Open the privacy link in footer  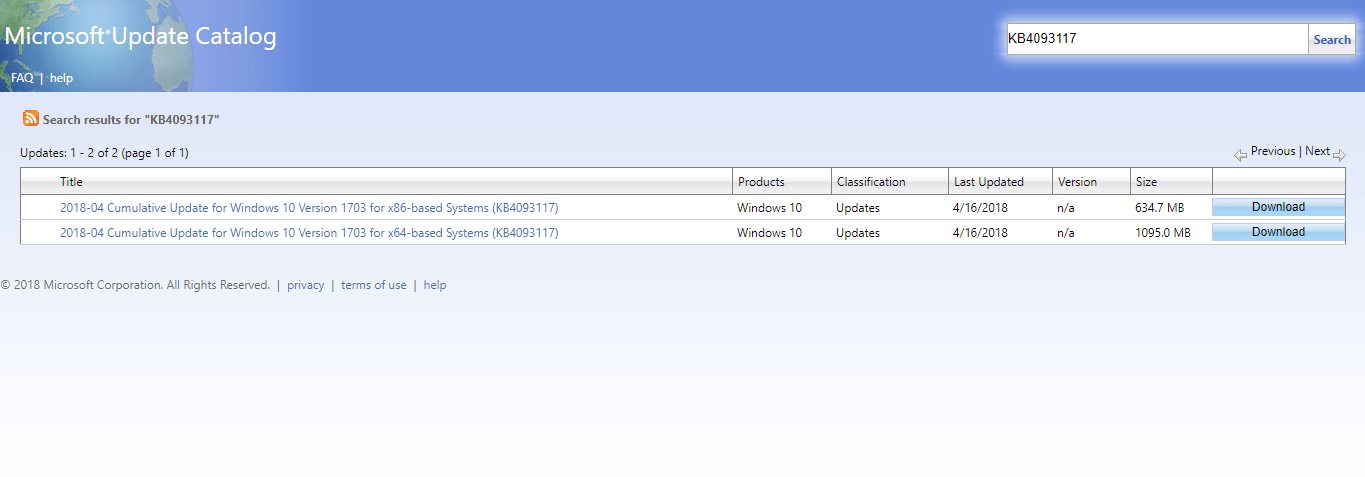point(305,285)
